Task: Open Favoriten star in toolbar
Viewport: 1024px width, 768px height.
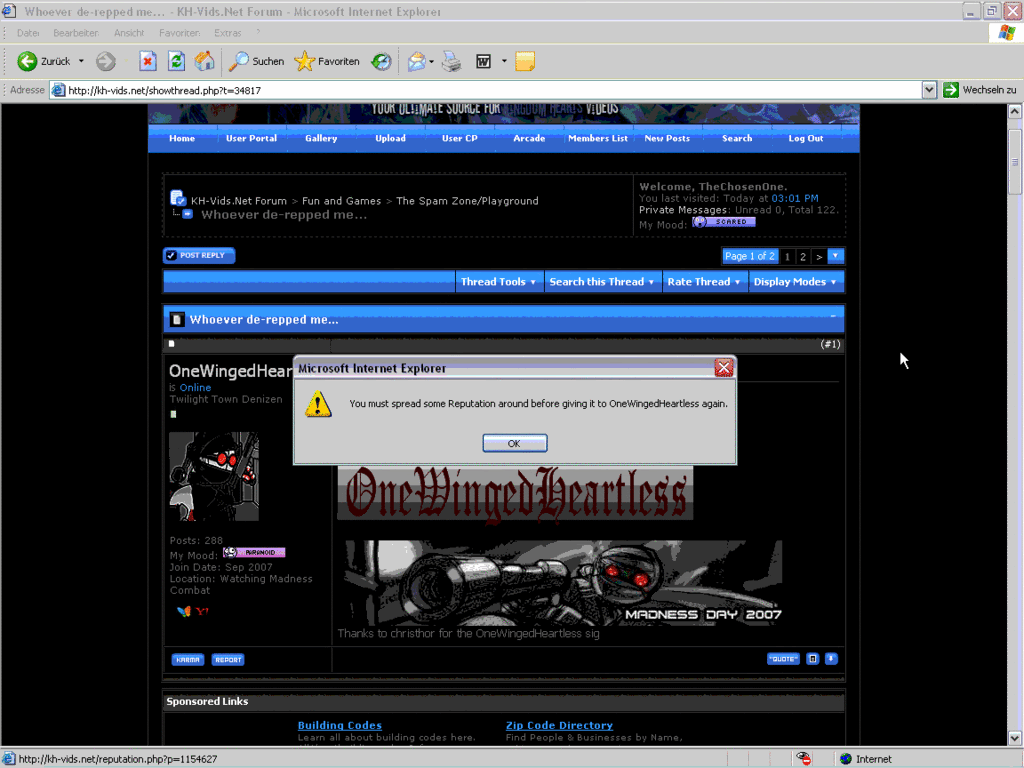Action: point(304,61)
